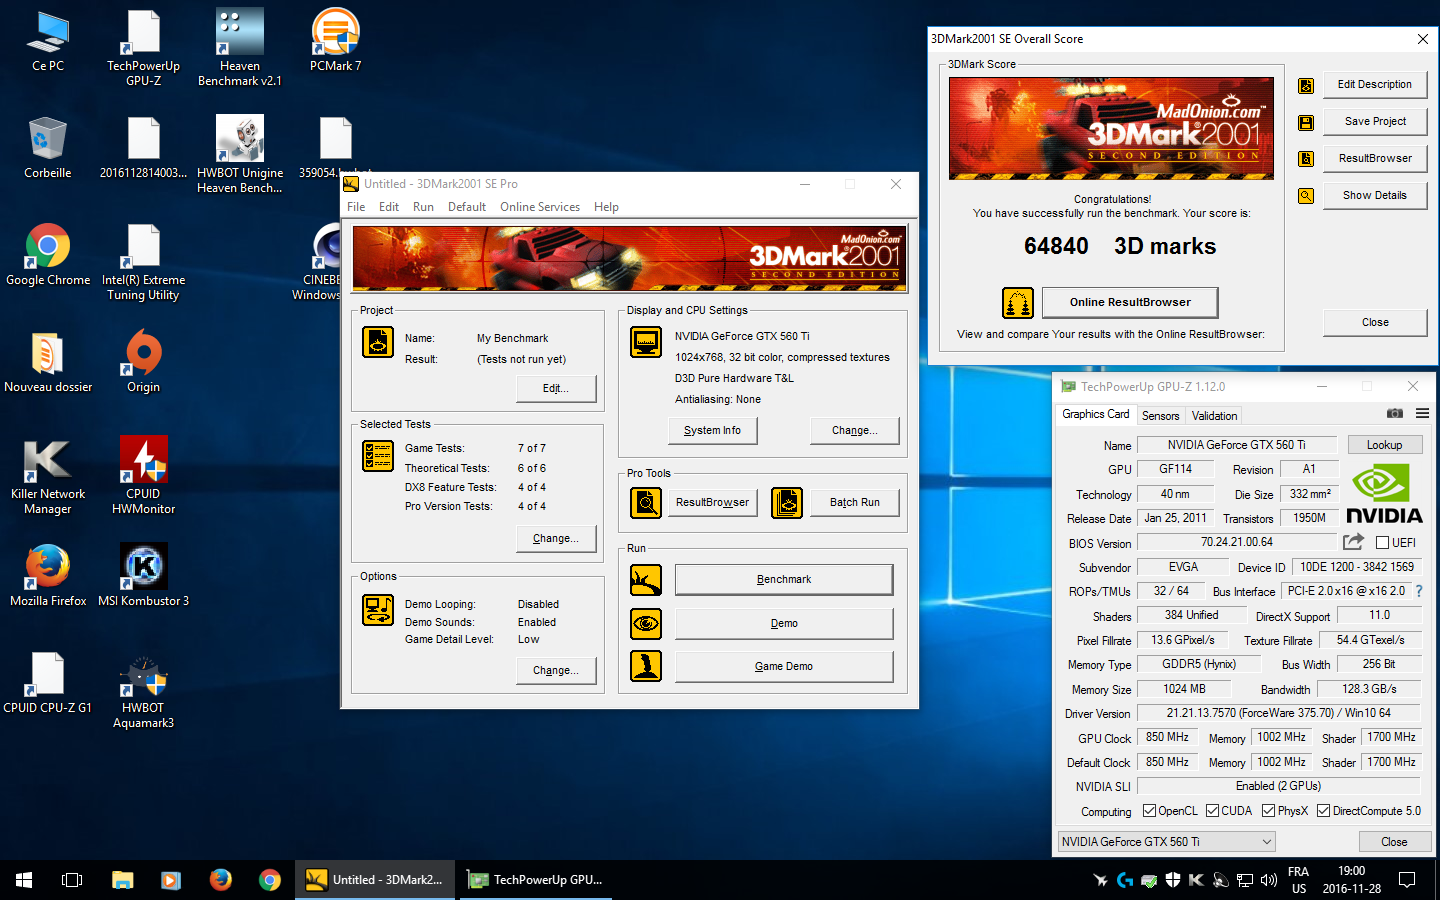The width and height of the screenshot is (1440, 900).
Task: Open the Edit menu in 3DMark2001
Action: [x=389, y=207]
